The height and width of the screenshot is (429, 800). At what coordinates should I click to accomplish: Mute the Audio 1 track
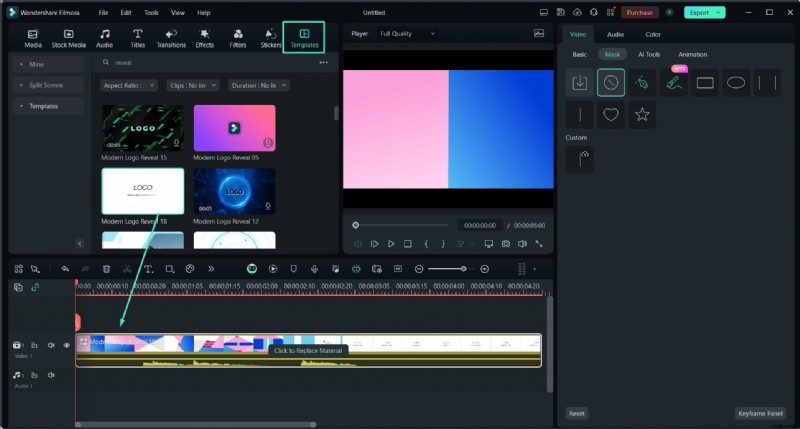tap(50, 375)
